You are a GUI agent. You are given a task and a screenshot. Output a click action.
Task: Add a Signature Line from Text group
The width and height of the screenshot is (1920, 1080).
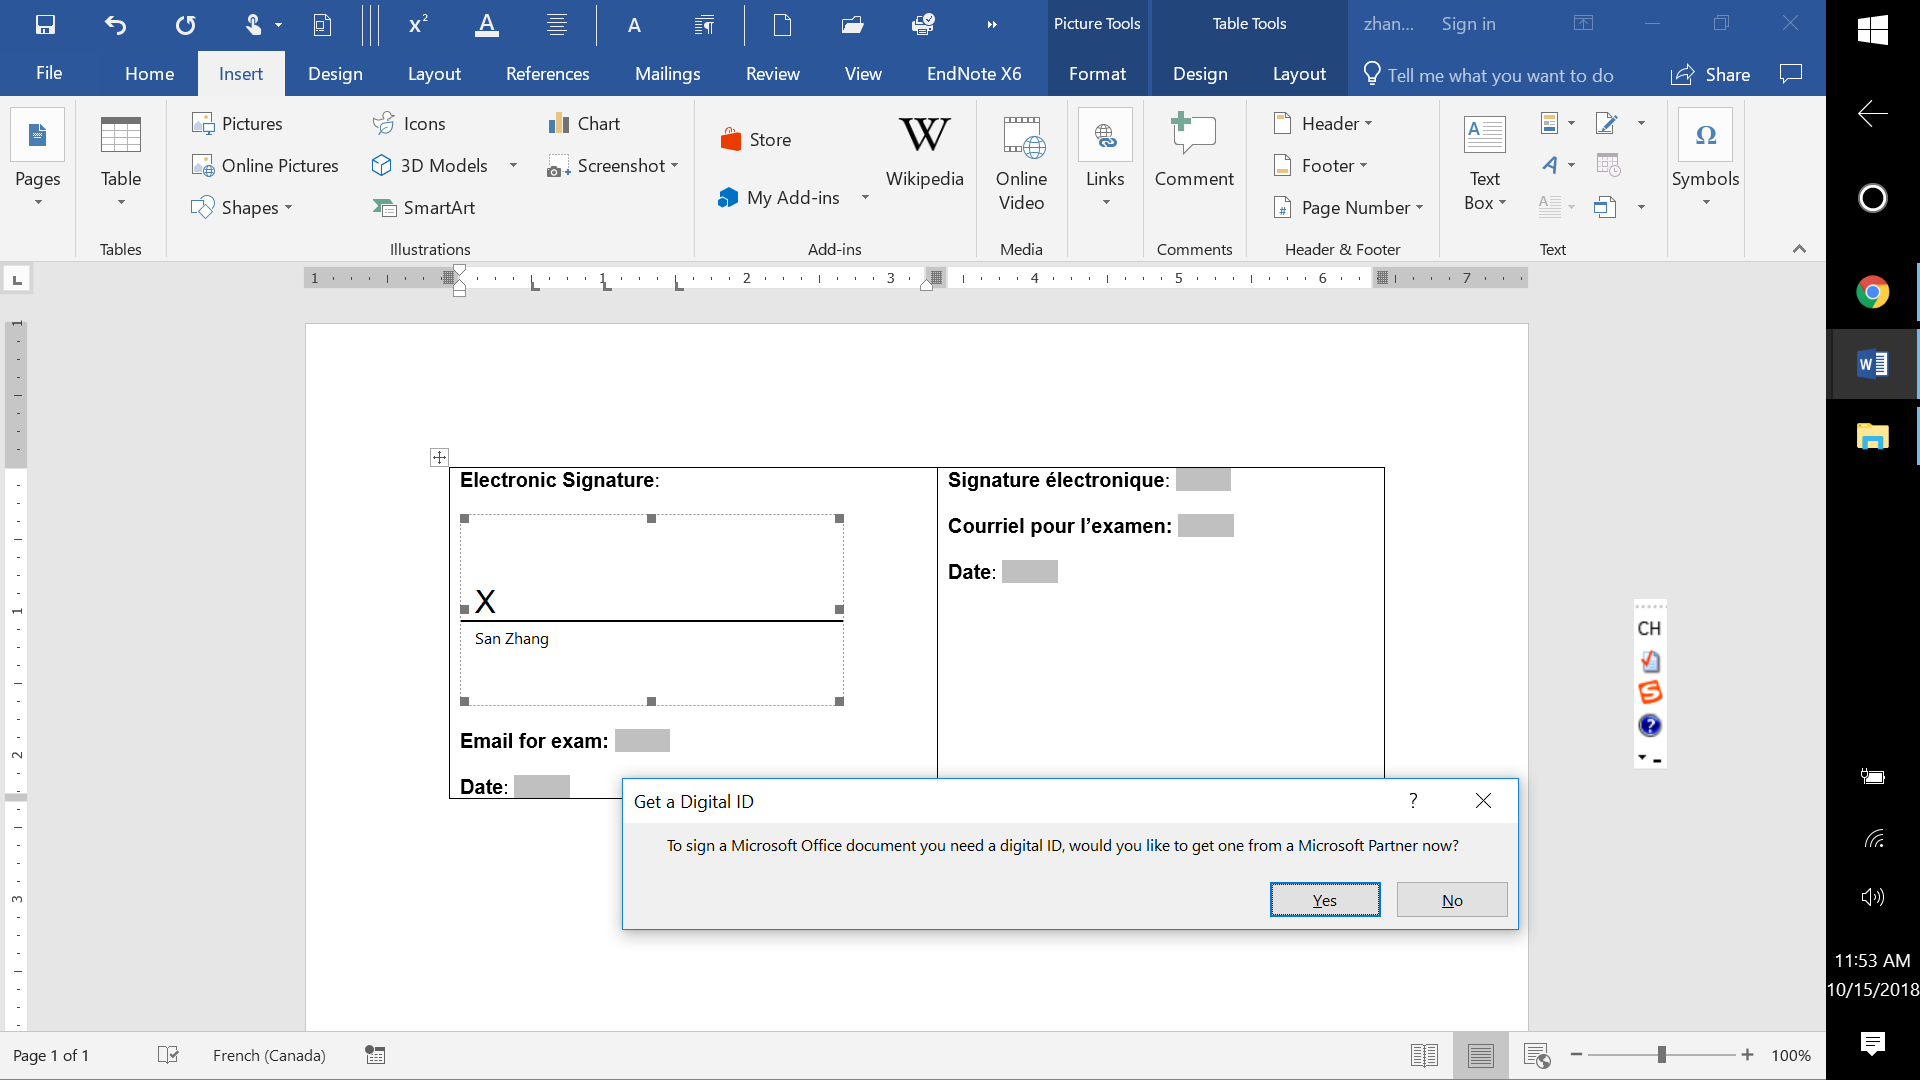pos(1606,124)
